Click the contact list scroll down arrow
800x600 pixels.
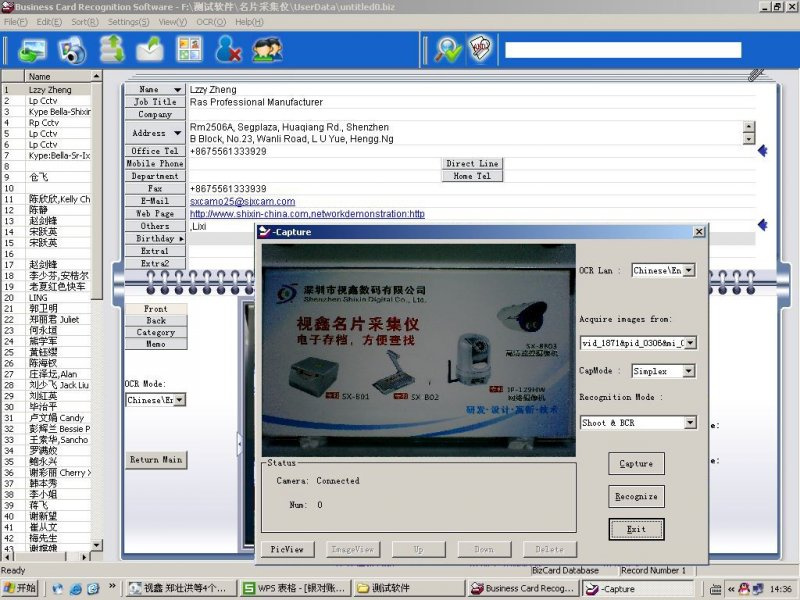point(97,545)
